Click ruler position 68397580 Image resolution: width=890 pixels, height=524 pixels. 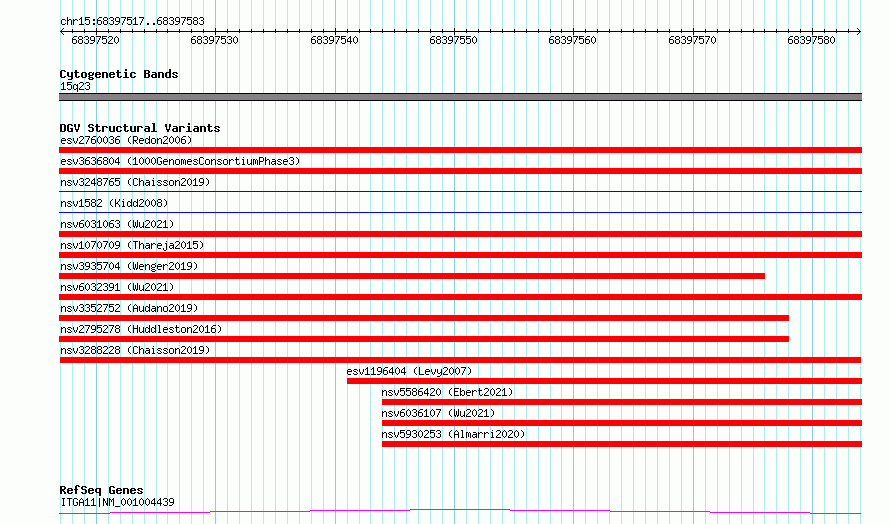pos(812,40)
